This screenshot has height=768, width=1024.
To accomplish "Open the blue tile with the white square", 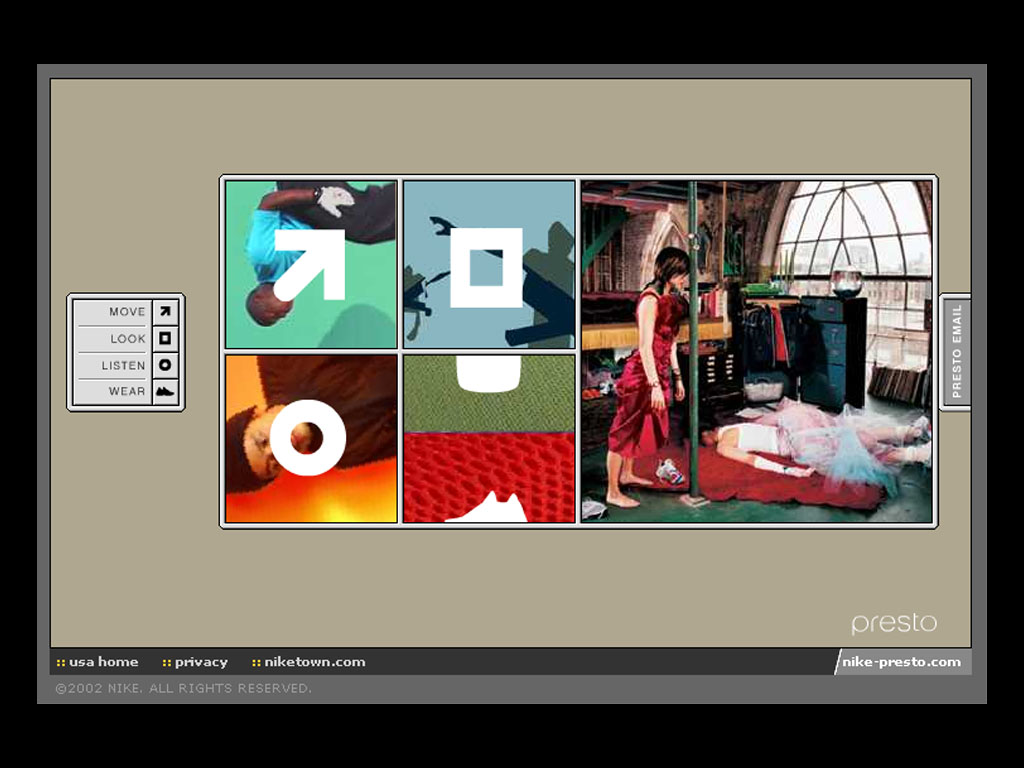I will click(x=489, y=264).
